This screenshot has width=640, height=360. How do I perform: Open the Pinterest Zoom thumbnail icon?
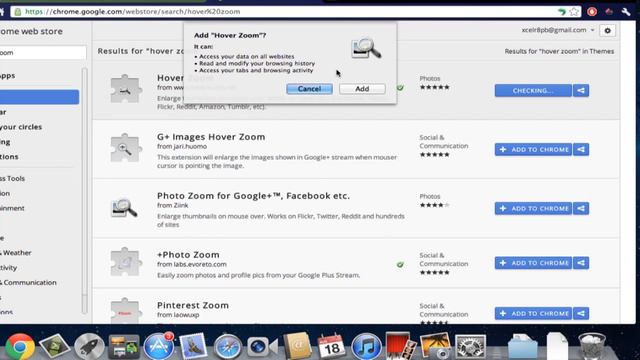pos(126,311)
